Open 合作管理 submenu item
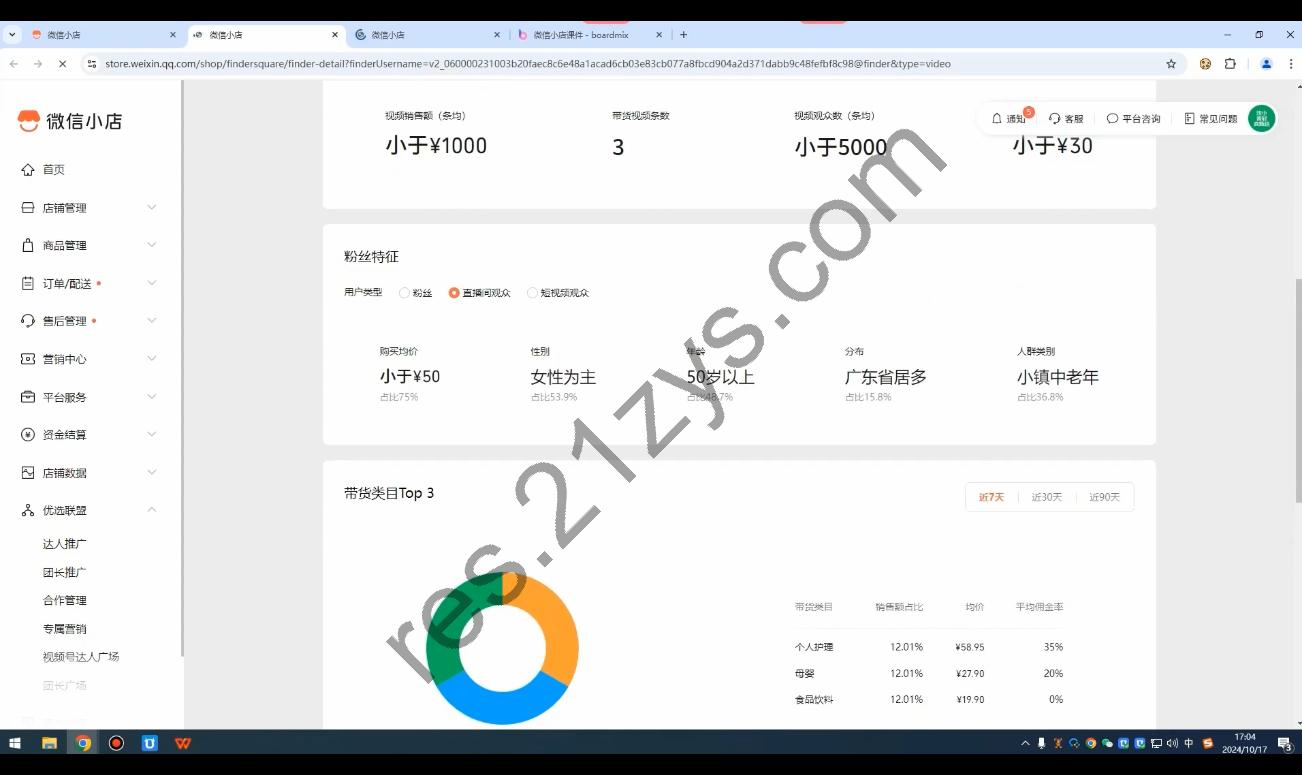This screenshot has height=775, width=1302. point(65,600)
